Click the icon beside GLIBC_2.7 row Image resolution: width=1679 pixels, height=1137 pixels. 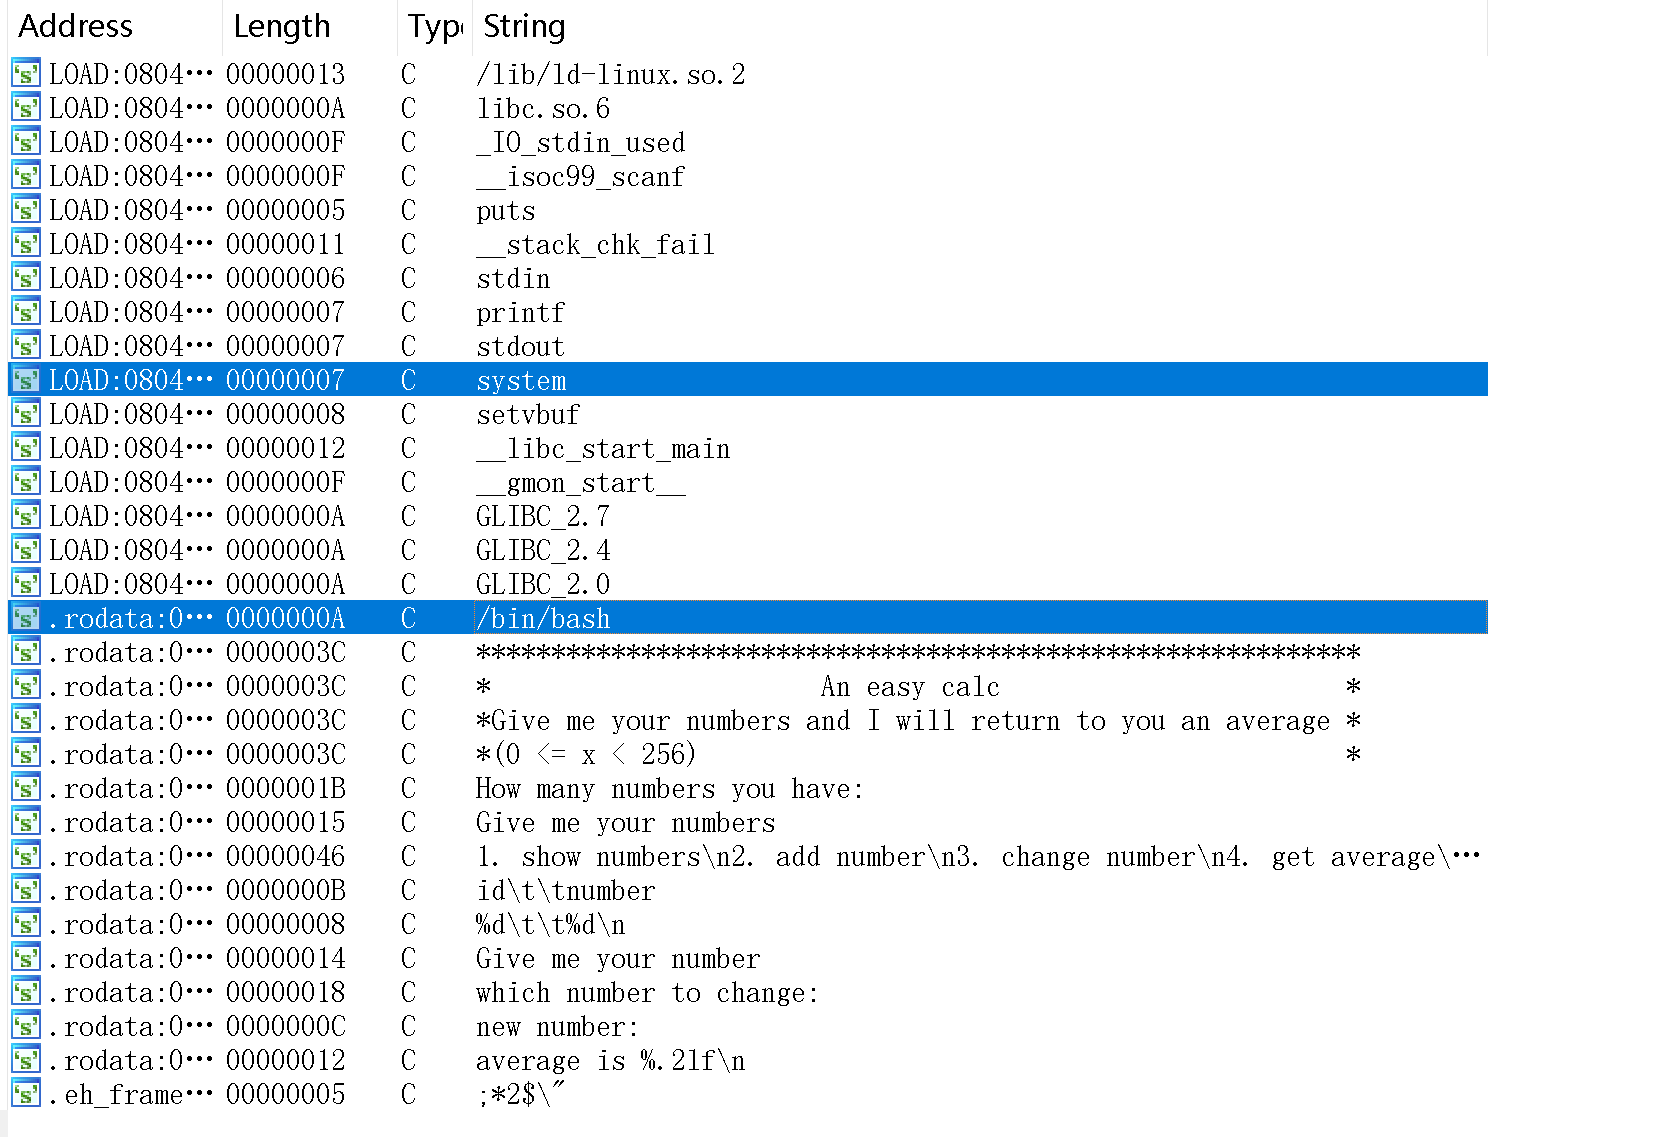tap(26, 516)
